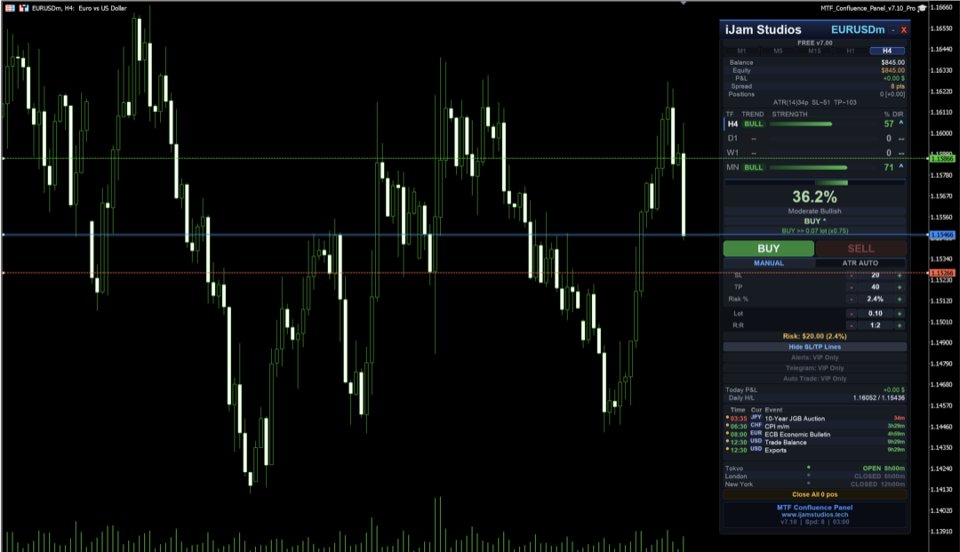Click the expert advisor hat icon
Image resolution: width=960 pixels, height=552 pixels.
click(x=922, y=8)
